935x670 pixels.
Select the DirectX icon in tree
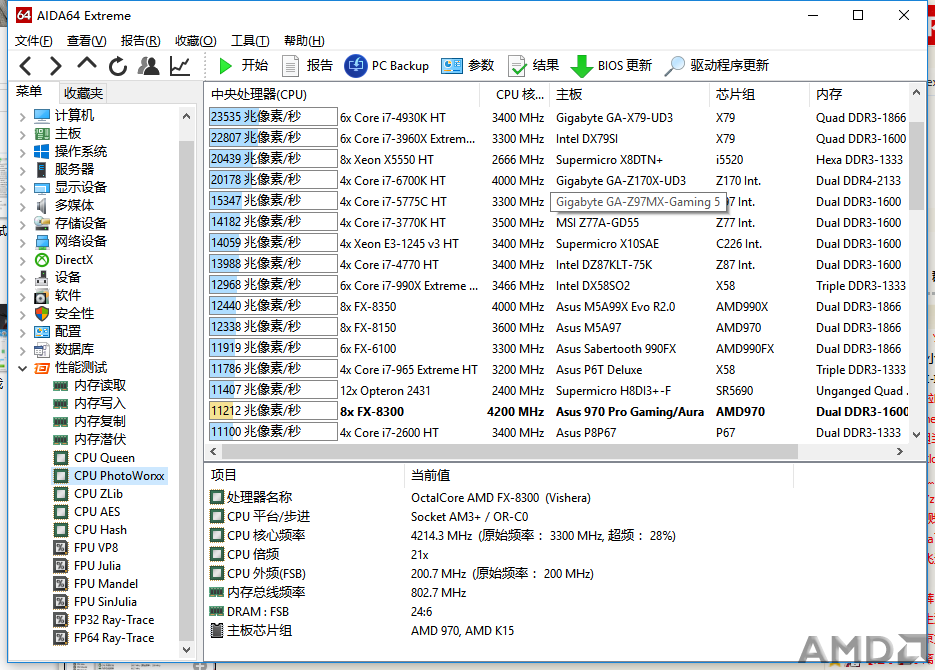42,260
